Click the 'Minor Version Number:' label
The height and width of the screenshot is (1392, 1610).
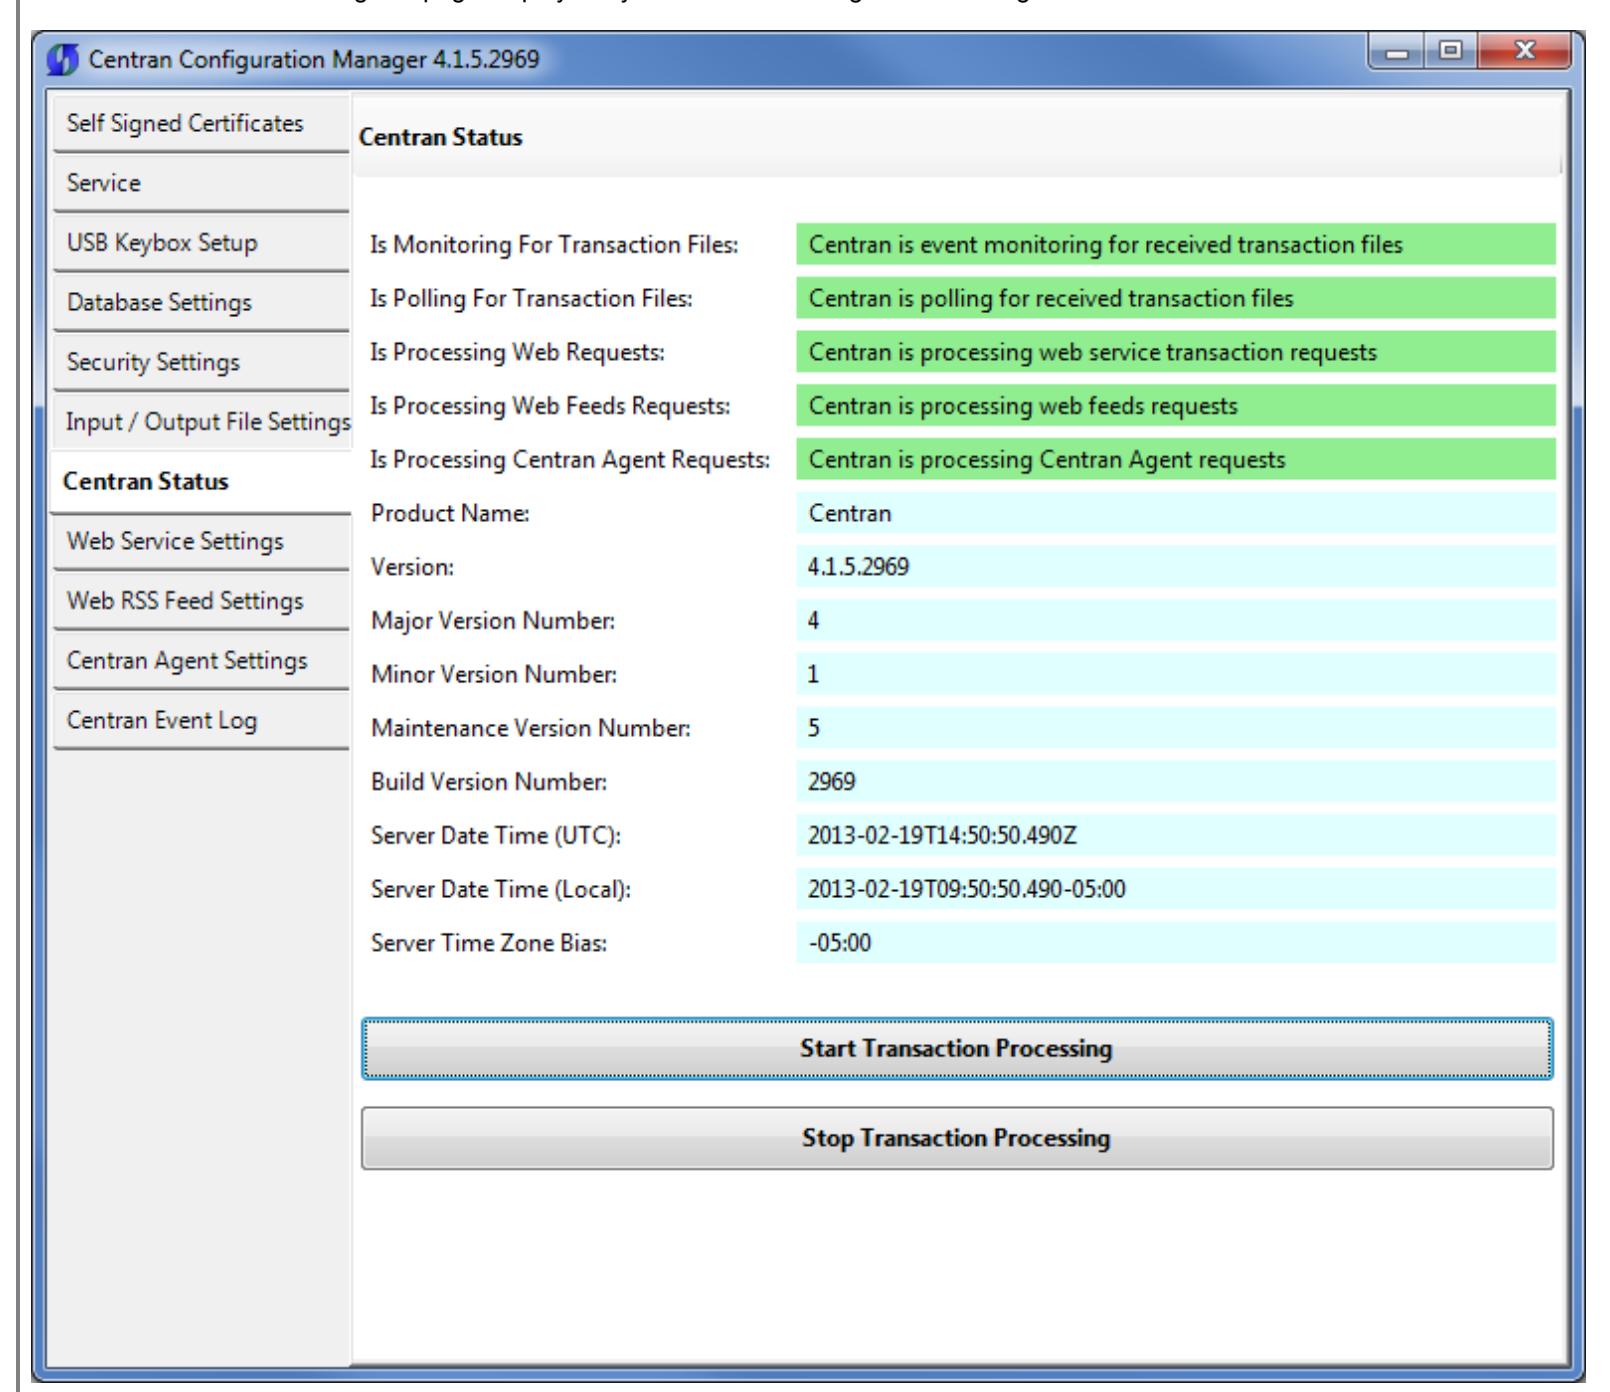tap(493, 674)
